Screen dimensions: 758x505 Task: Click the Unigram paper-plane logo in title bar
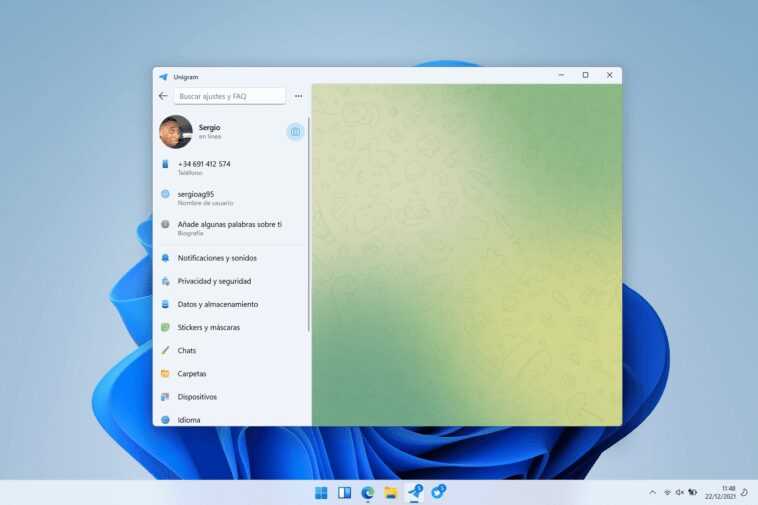tap(163, 77)
